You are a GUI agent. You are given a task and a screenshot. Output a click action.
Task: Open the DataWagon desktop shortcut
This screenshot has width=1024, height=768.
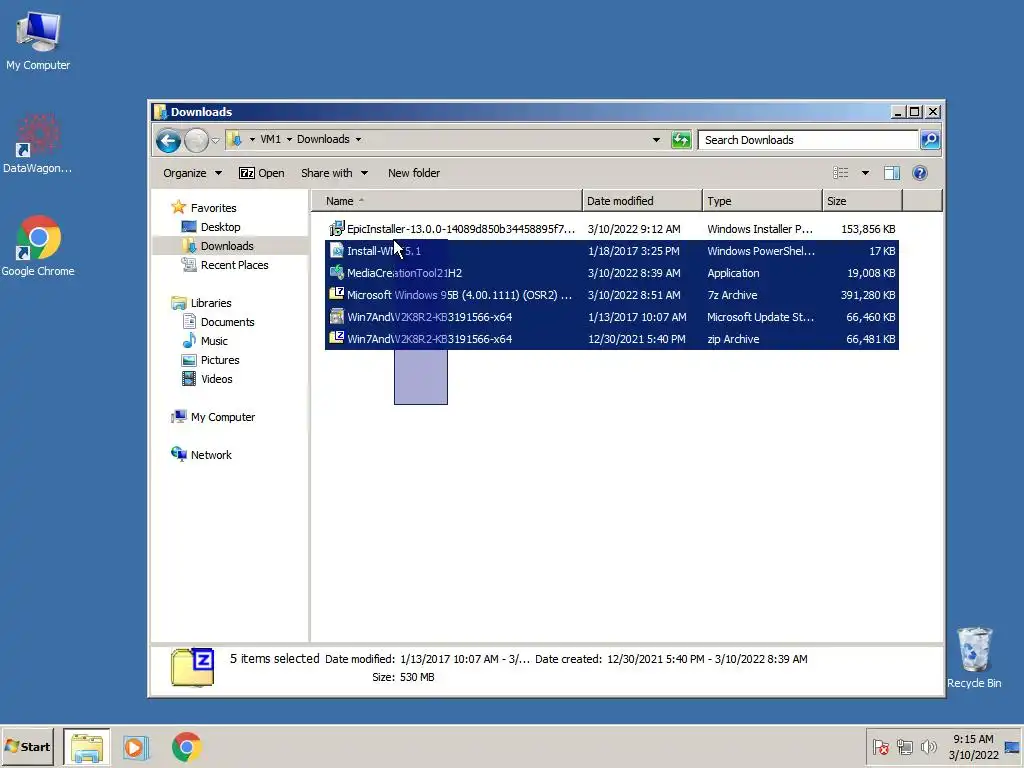[x=37, y=144]
